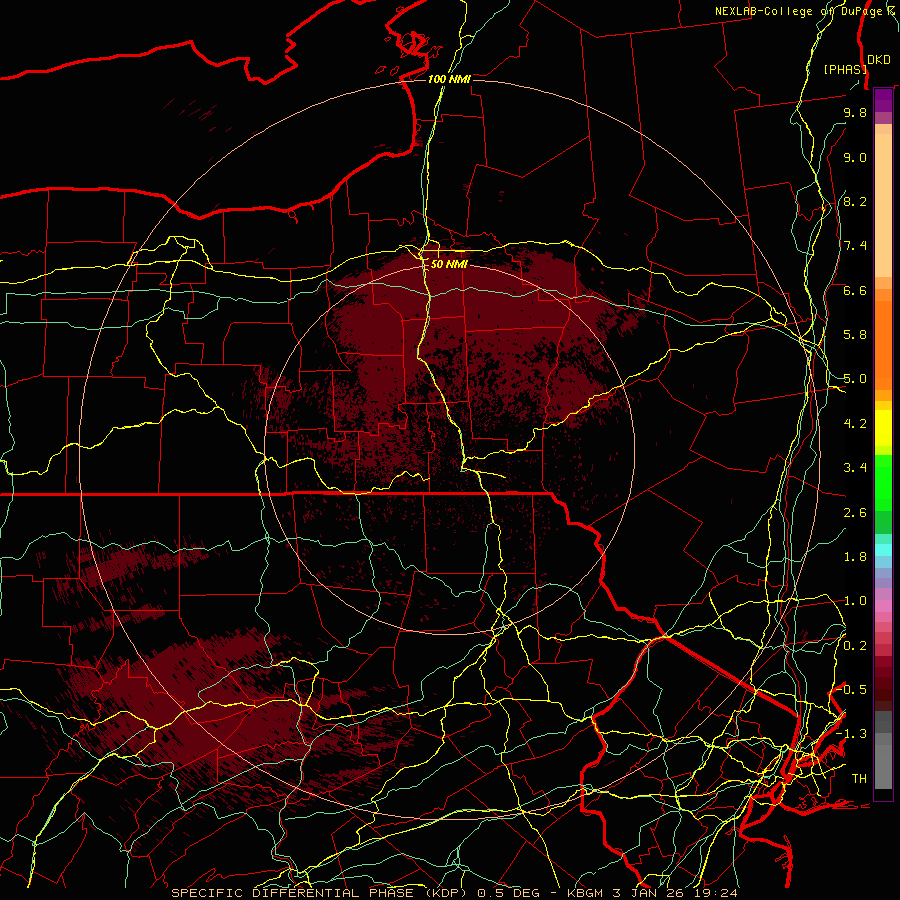Click the 7.4 scale value

pyautogui.click(x=855, y=246)
